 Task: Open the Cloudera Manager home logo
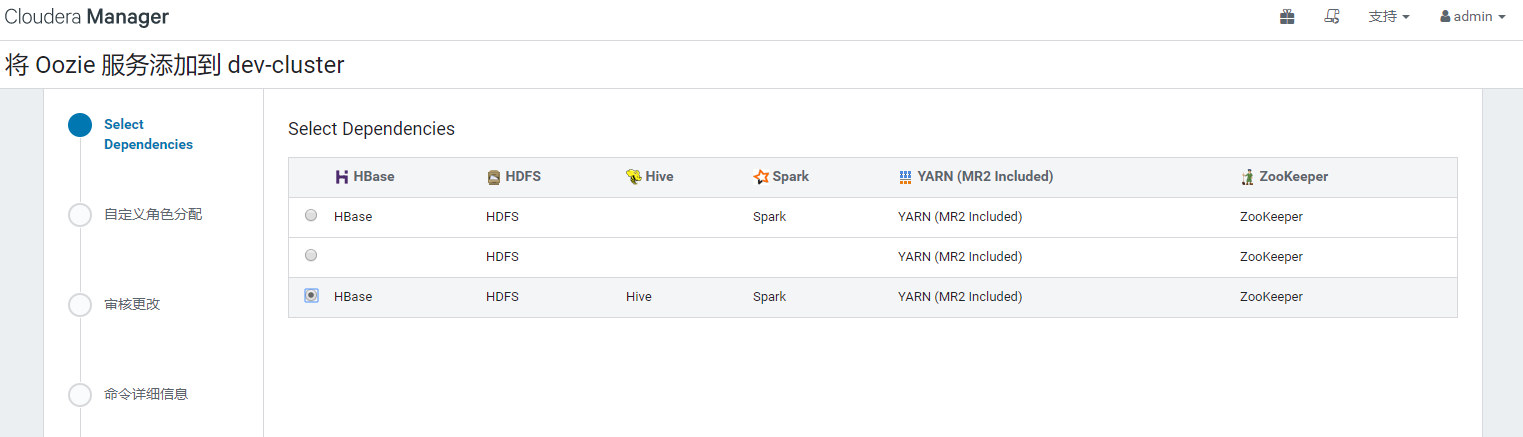pyautogui.click(x=87, y=17)
